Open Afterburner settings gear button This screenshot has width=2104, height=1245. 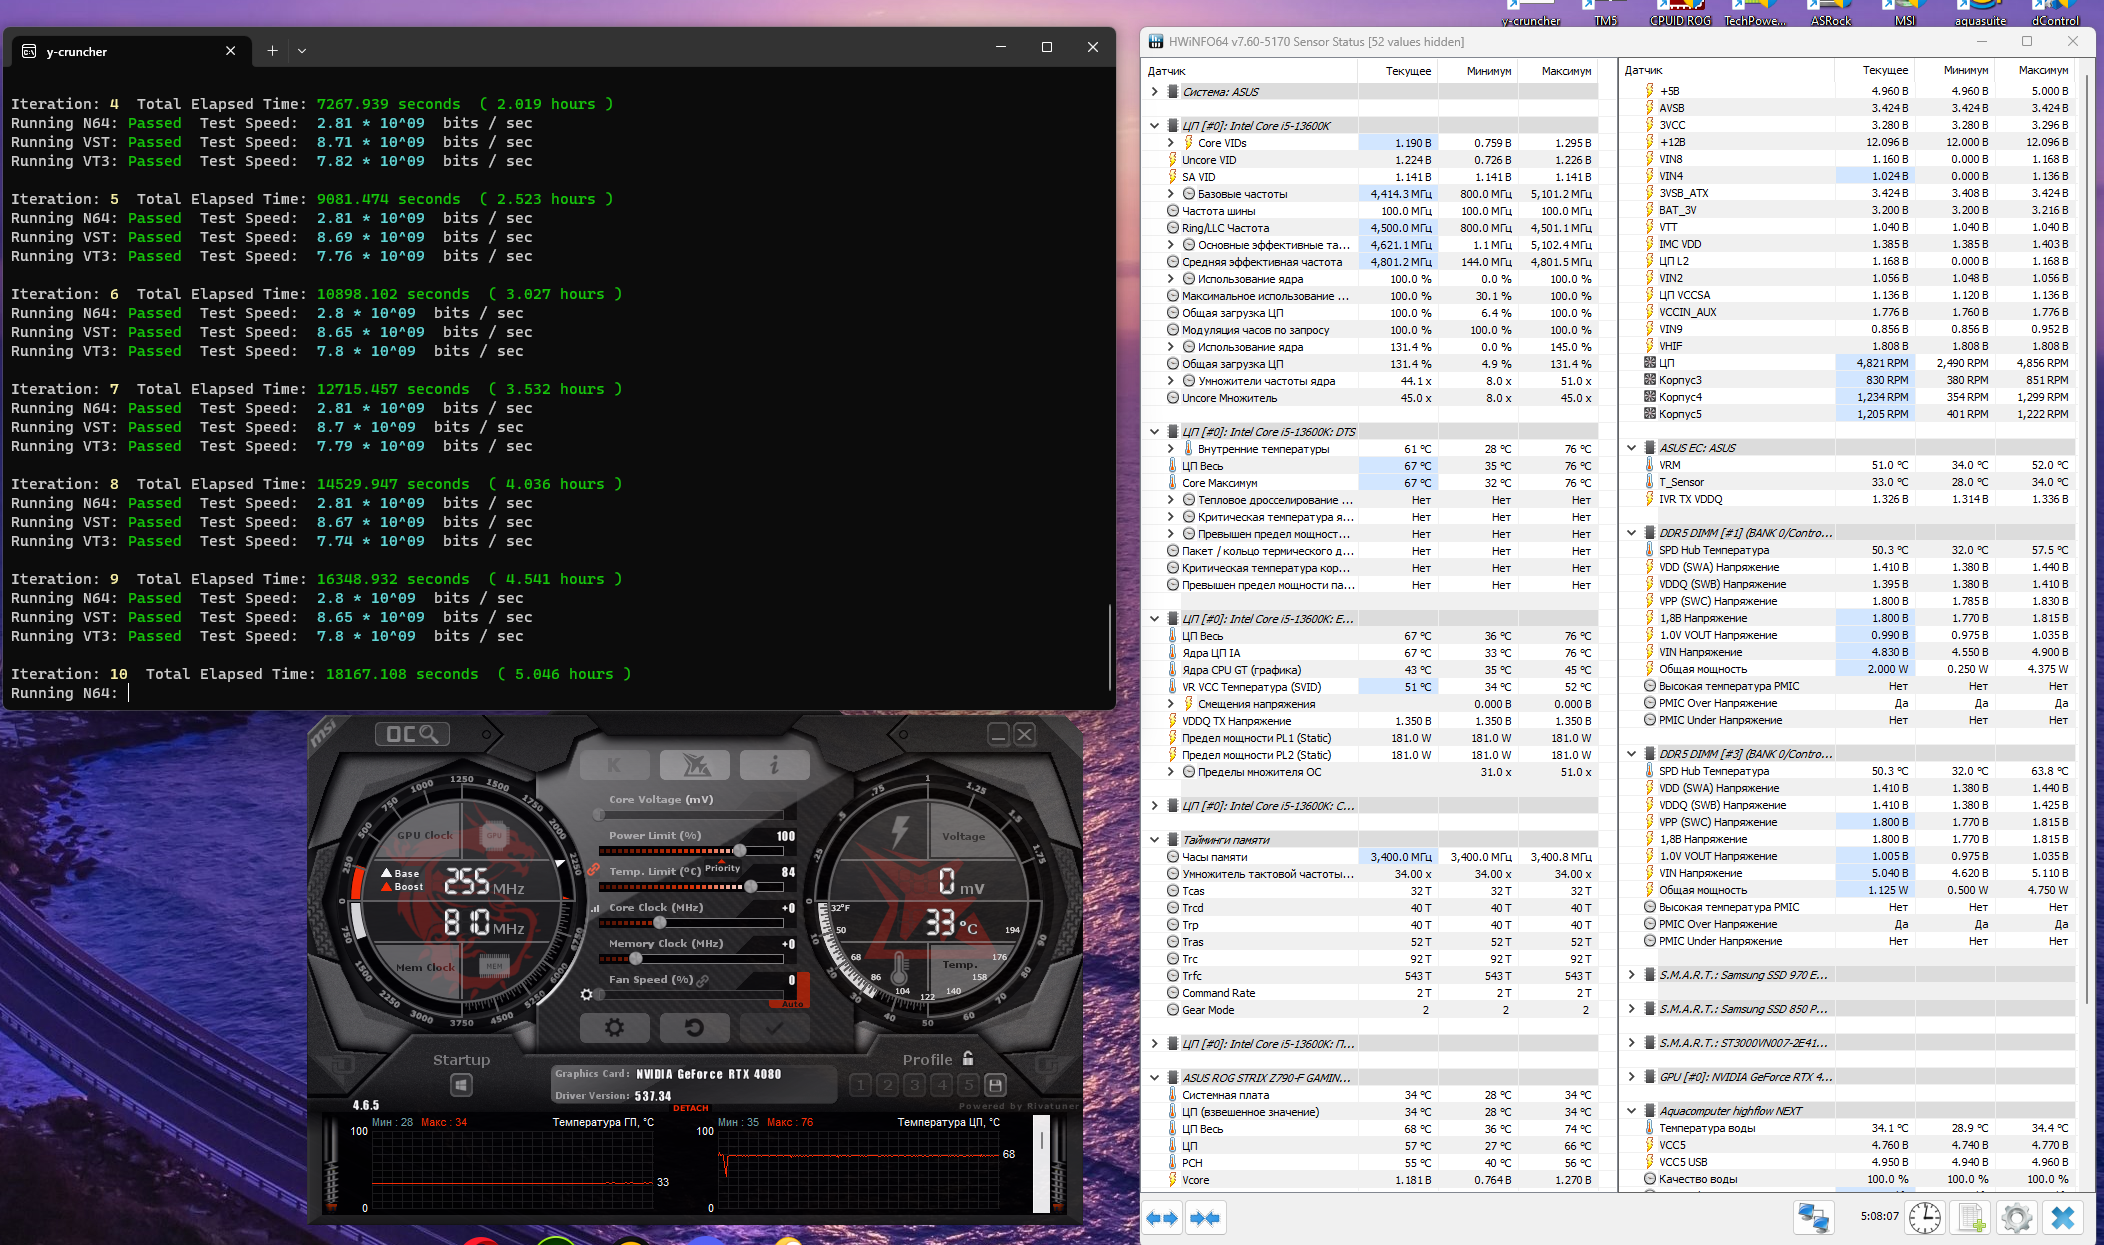(x=614, y=1028)
